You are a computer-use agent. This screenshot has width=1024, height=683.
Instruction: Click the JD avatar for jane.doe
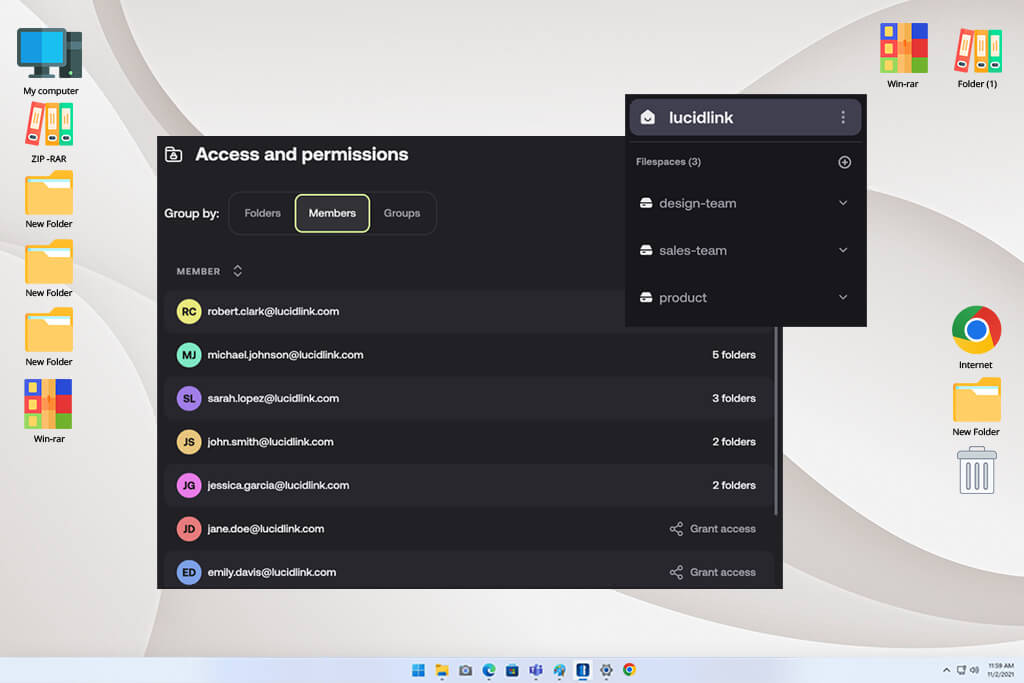tap(189, 528)
